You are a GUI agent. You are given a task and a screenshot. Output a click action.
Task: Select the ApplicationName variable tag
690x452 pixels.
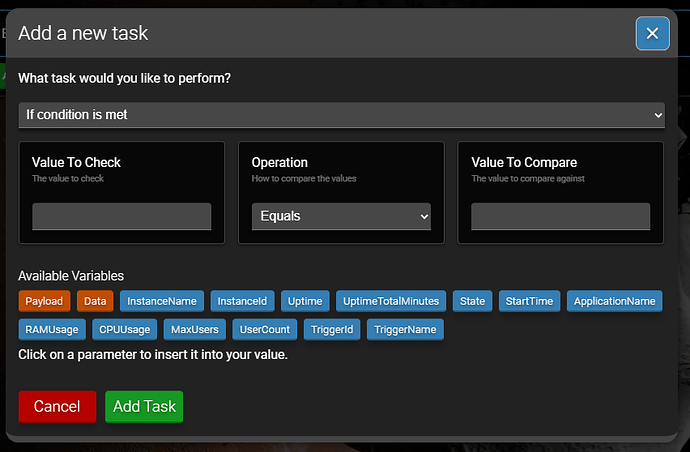point(615,301)
